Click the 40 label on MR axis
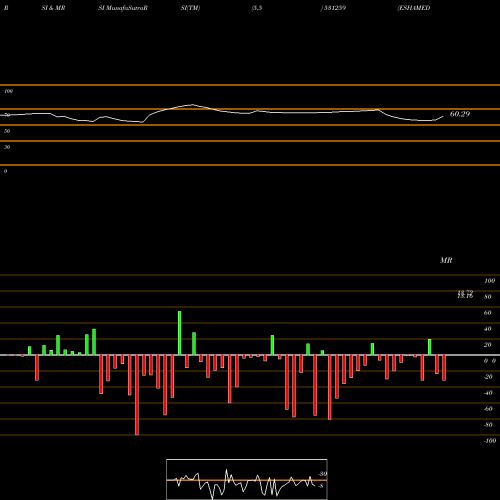The height and width of the screenshot is (500, 500). [487, 329]
